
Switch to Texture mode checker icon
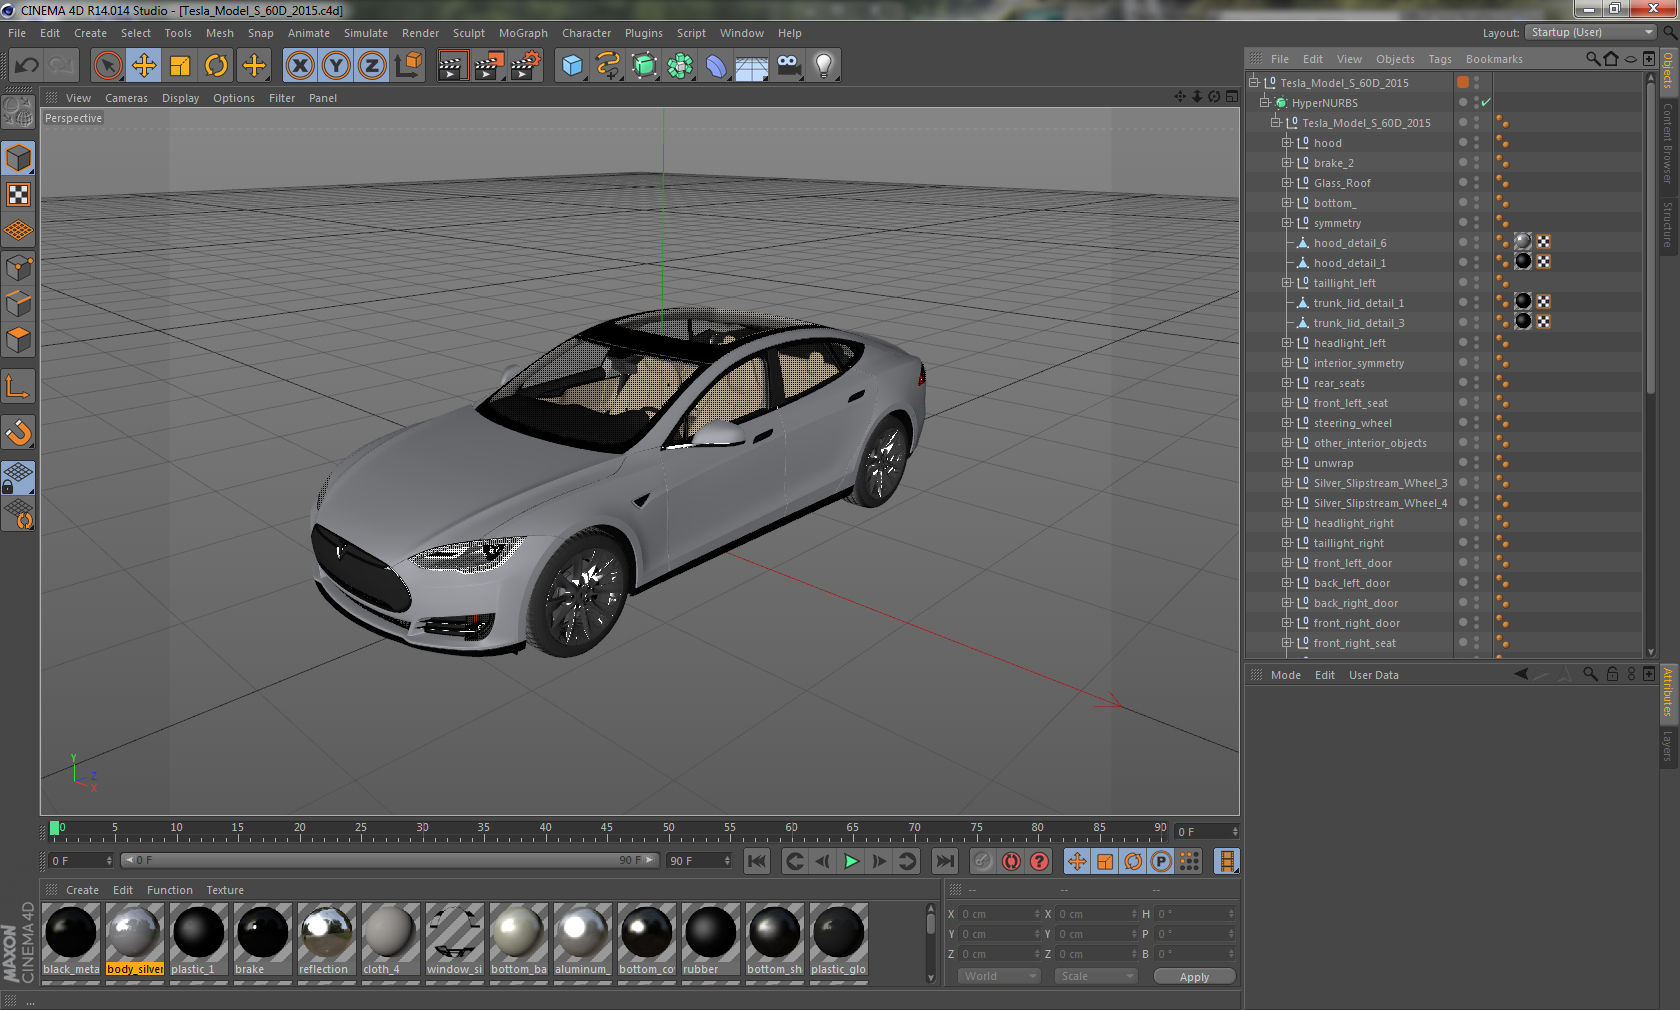pyautogui.click(x=19, y=195)
